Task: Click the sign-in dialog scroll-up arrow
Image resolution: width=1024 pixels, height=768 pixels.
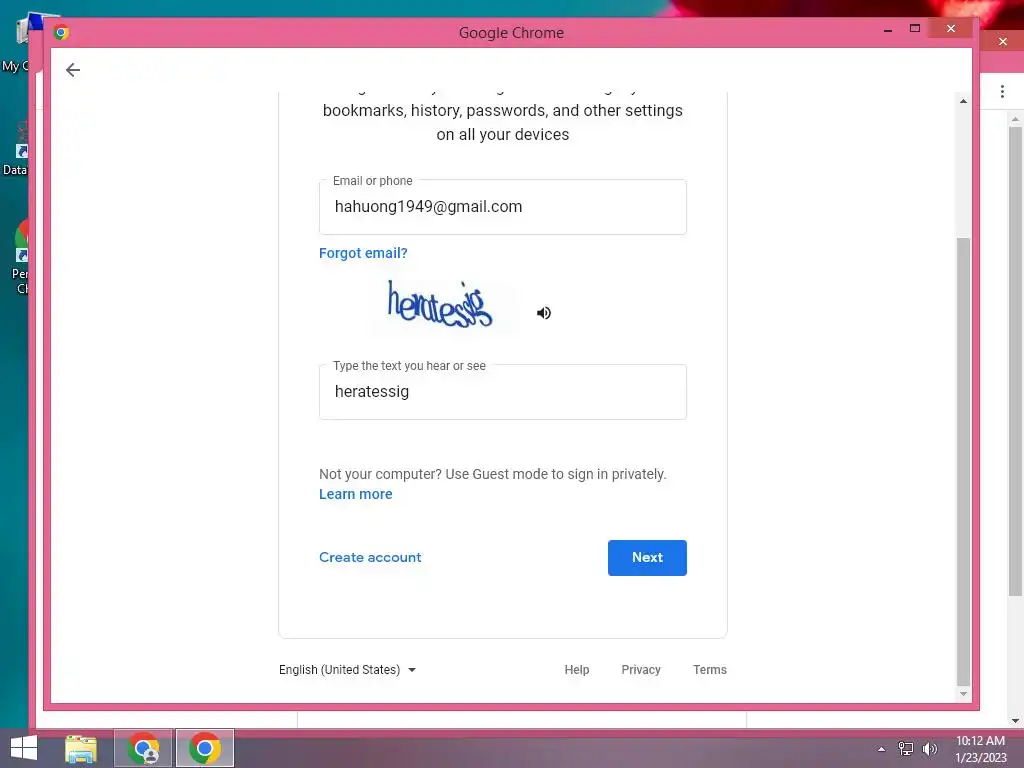Action: point(963,101)
